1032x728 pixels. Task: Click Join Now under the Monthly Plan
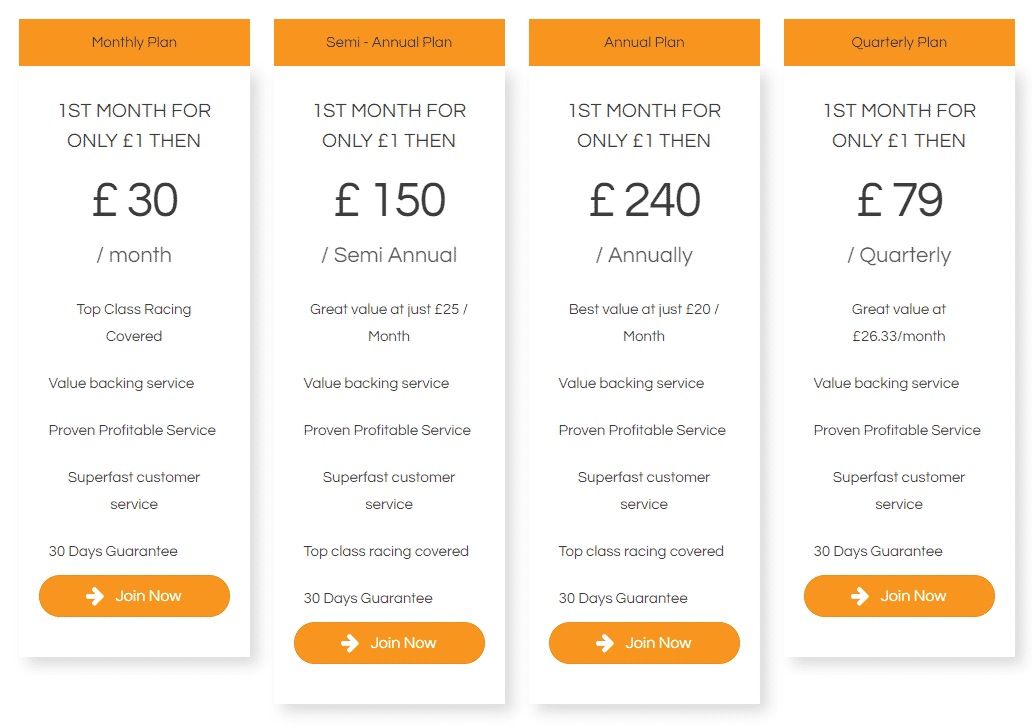pos(134,595)
